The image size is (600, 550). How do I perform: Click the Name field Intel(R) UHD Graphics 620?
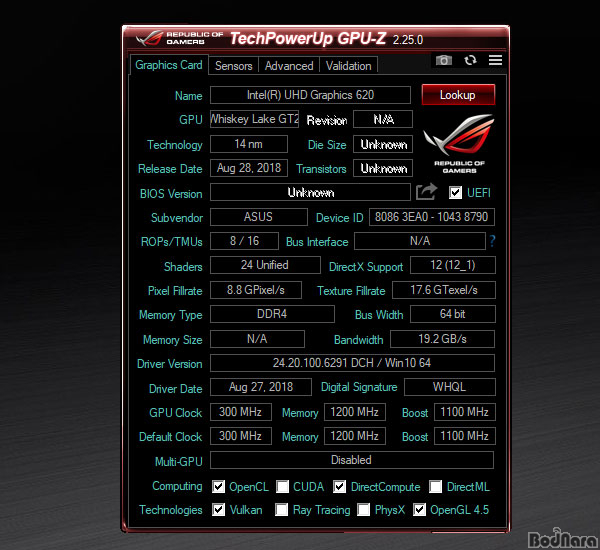click(310, 95)
